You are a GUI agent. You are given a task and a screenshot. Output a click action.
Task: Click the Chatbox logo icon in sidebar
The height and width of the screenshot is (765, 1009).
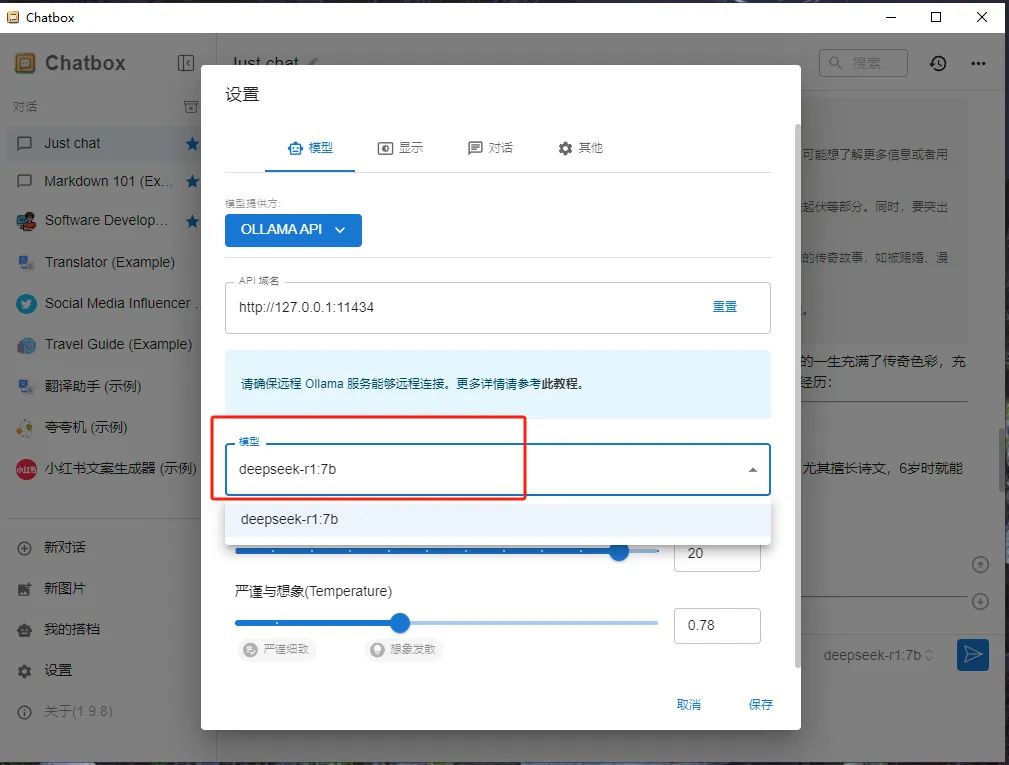point(25,63)
